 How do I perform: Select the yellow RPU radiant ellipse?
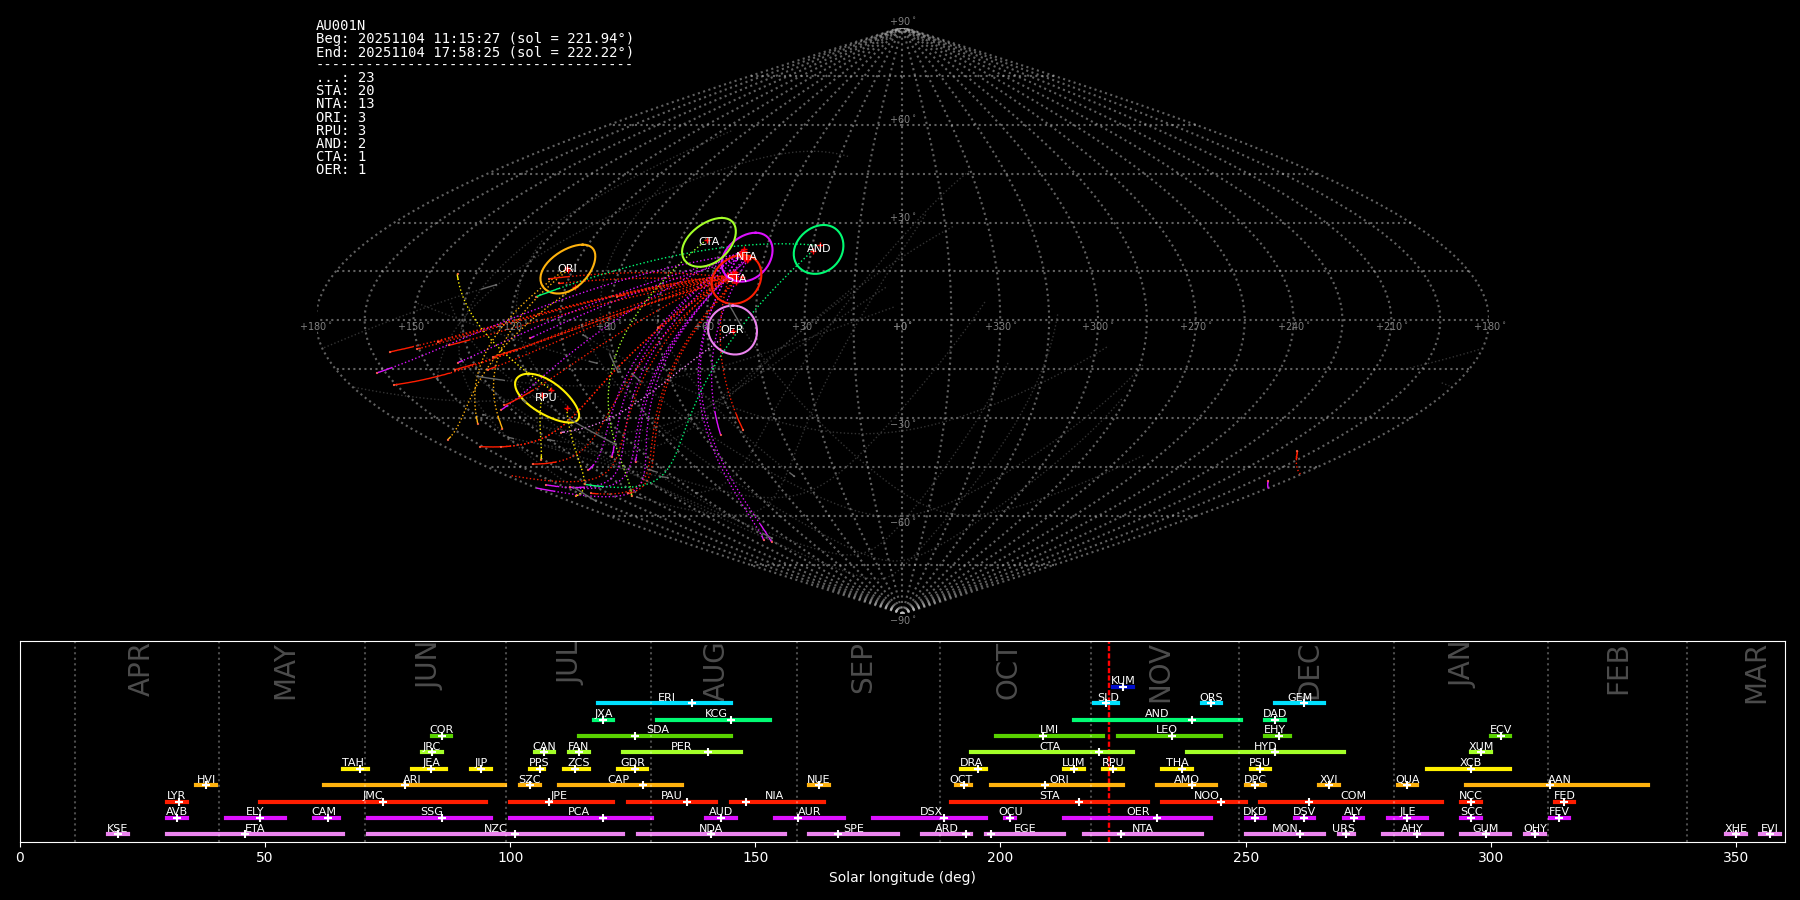tap(546, 398)
